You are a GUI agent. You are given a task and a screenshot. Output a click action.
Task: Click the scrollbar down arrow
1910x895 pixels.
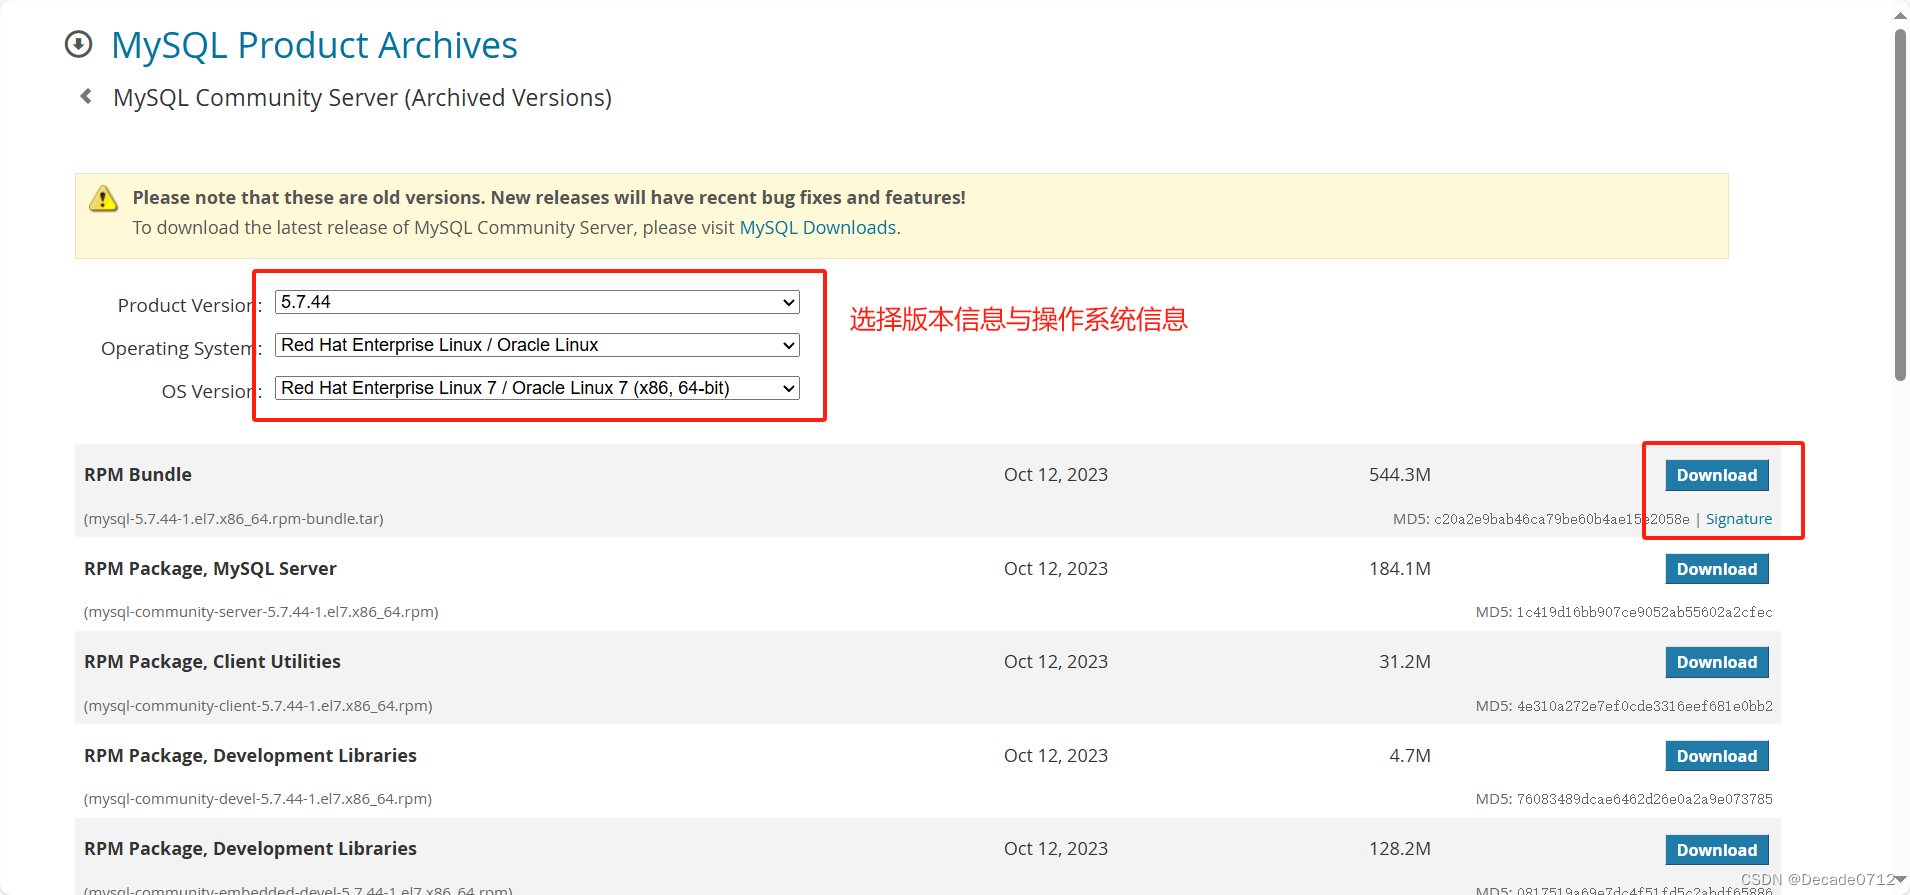pos(1900,880)
